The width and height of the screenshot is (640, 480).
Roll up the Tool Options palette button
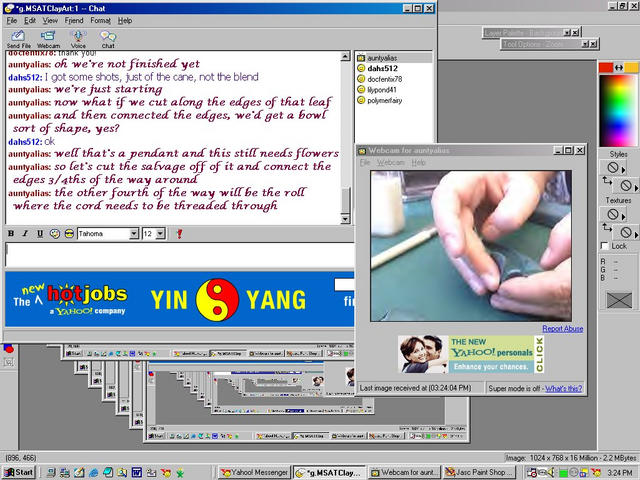(585, 44)
